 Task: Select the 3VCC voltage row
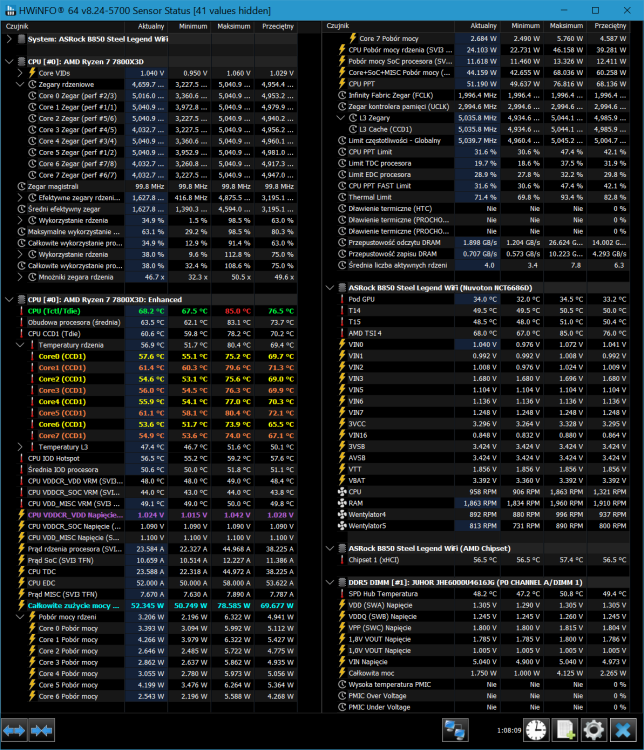[477, 424]
